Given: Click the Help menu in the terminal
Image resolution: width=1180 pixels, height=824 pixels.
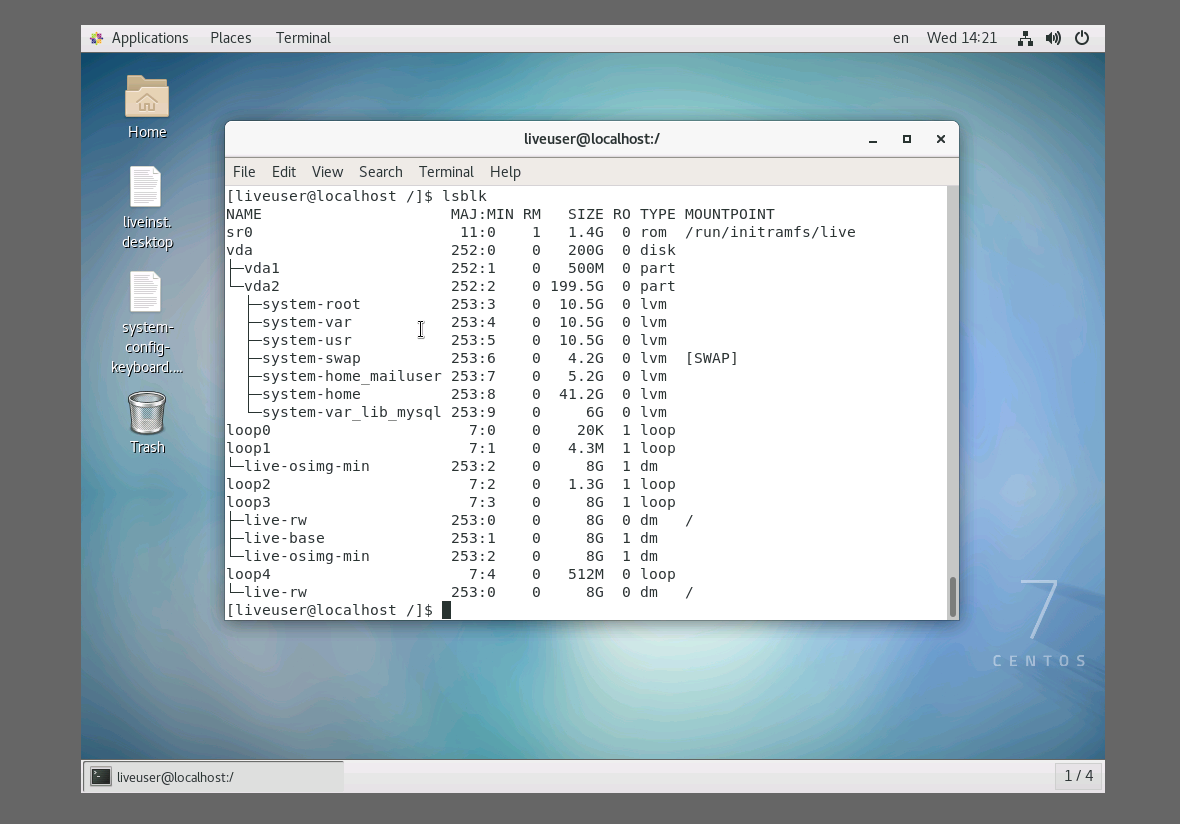Looking at the screenshot, I should [505, 172].
